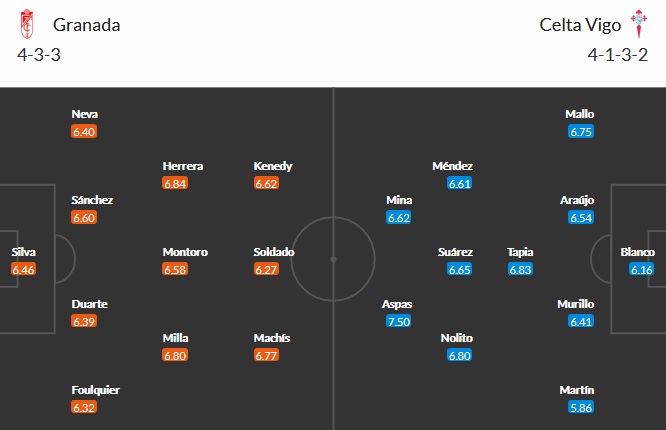Click Tapia's 6.83 rating badge
Viewport: 666px width, 430px height.
(x=520, y=269)
